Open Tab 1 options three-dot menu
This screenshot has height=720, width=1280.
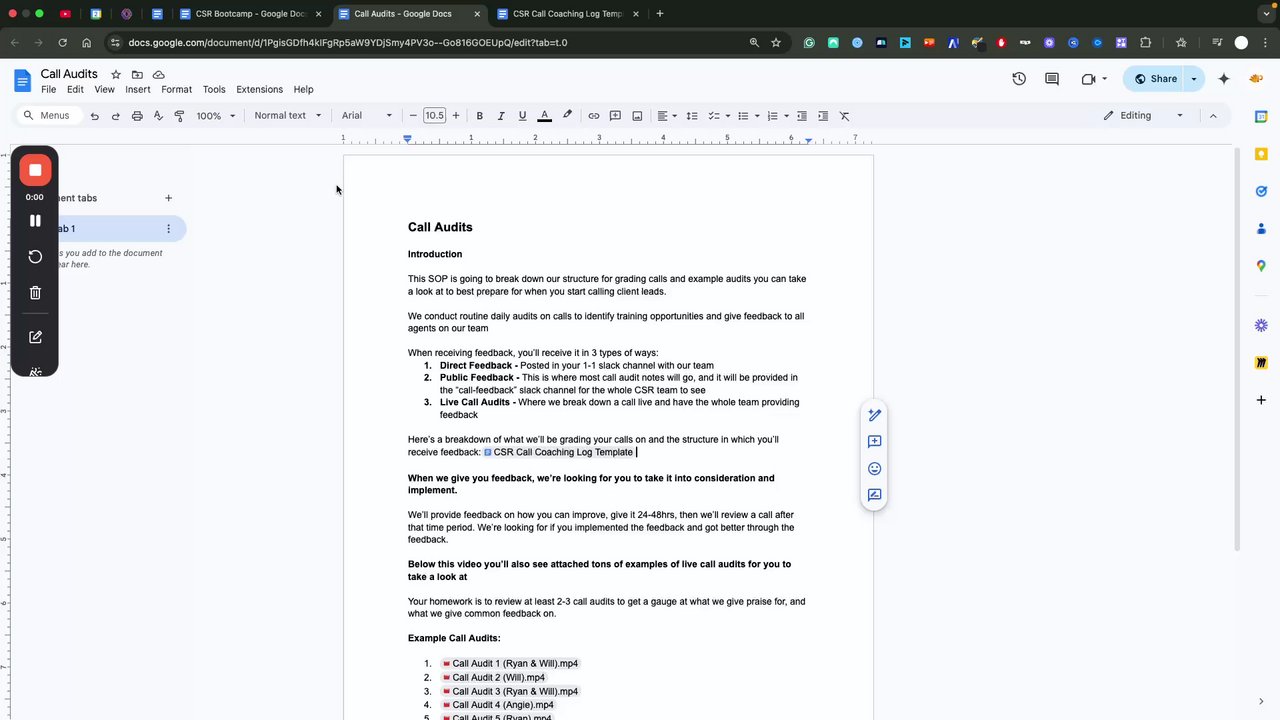pyautogui.click(x=168, y=229)
